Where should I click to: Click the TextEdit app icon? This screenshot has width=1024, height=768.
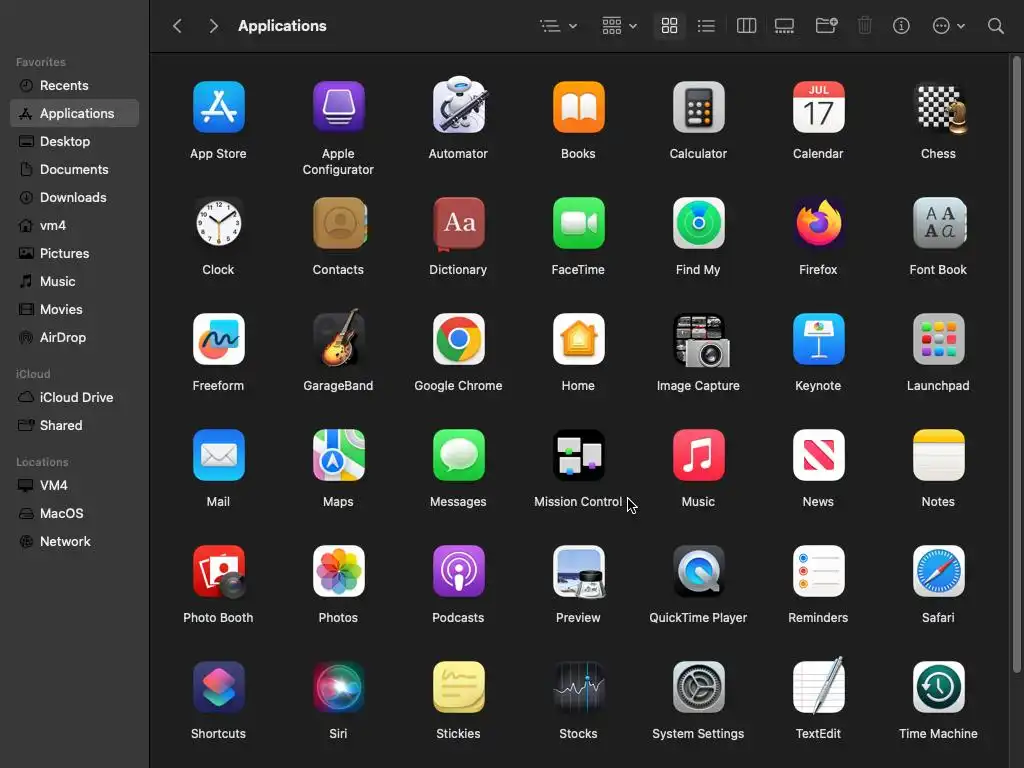point(818,686)
